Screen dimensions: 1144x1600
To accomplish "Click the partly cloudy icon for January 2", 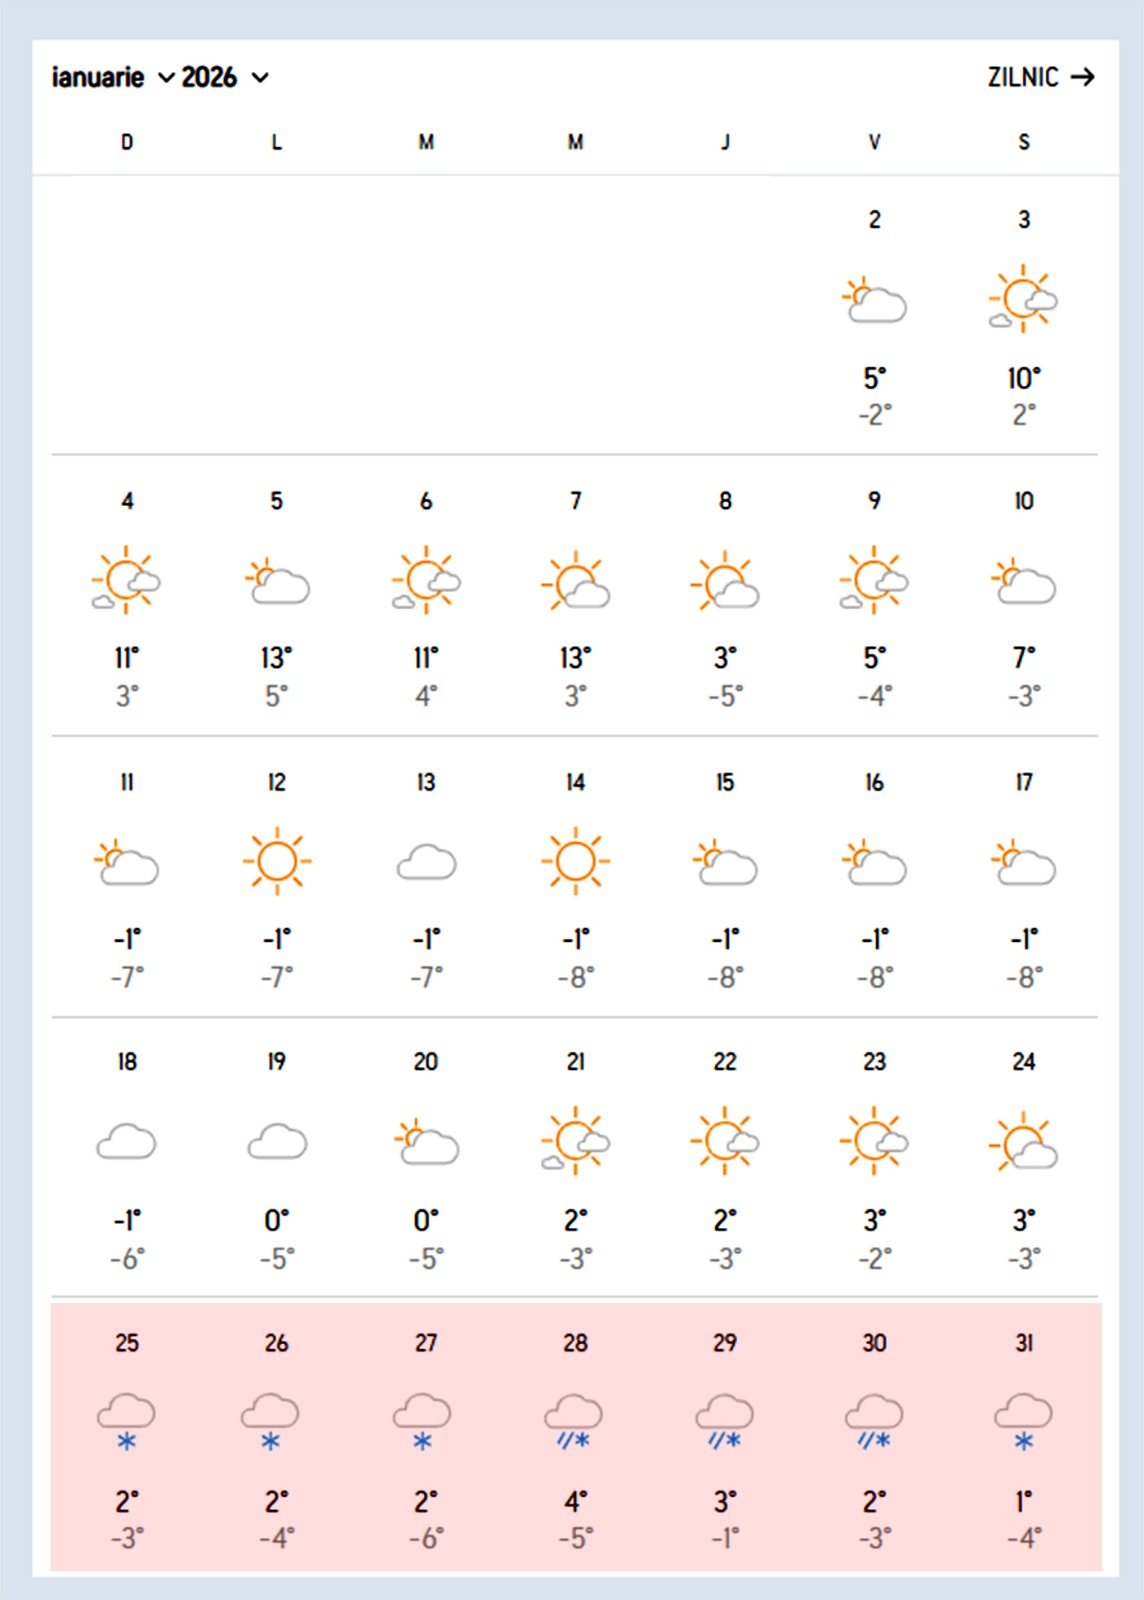I will [875, 300].
